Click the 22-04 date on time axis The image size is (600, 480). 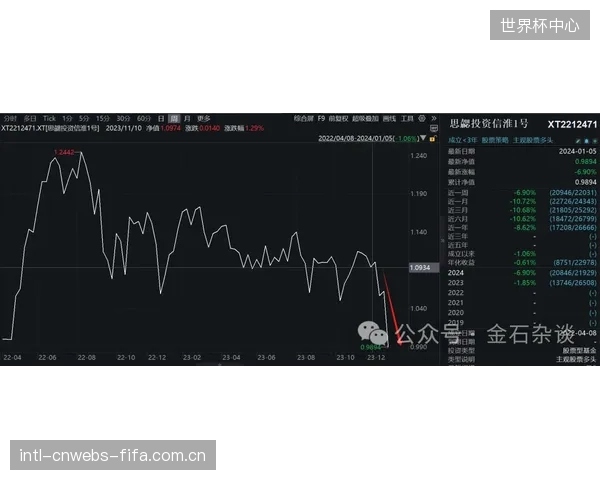(x=12, y=358)
